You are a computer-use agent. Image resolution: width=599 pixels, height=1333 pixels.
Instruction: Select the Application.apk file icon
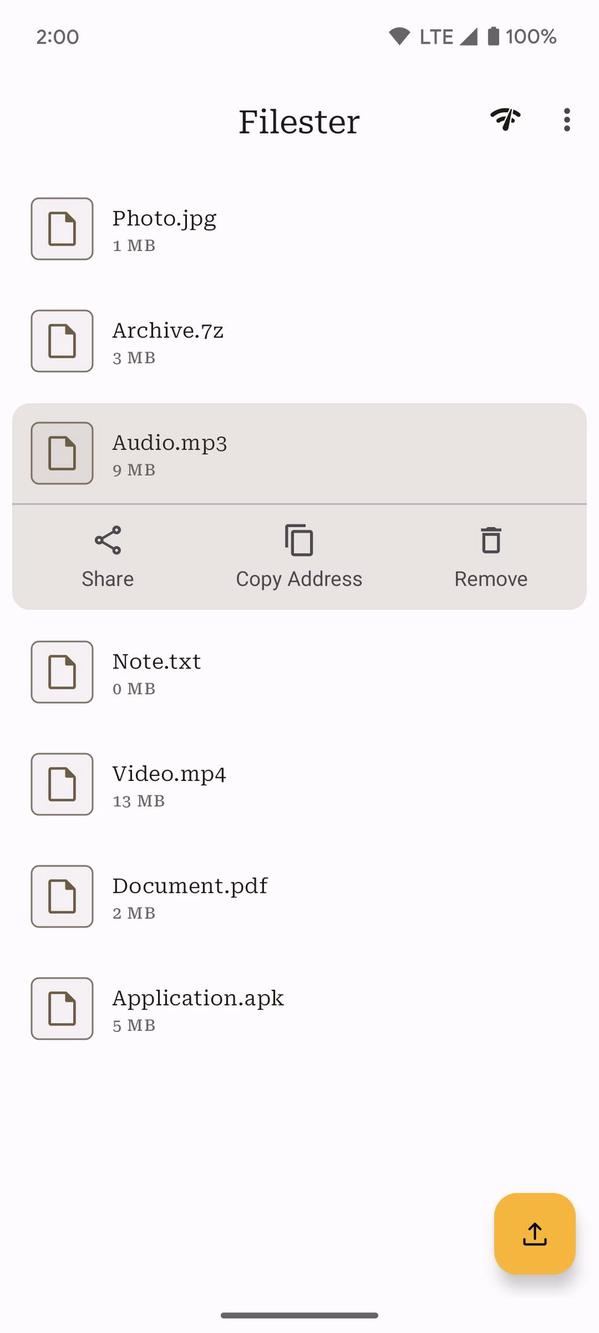tap(62, 1008)
